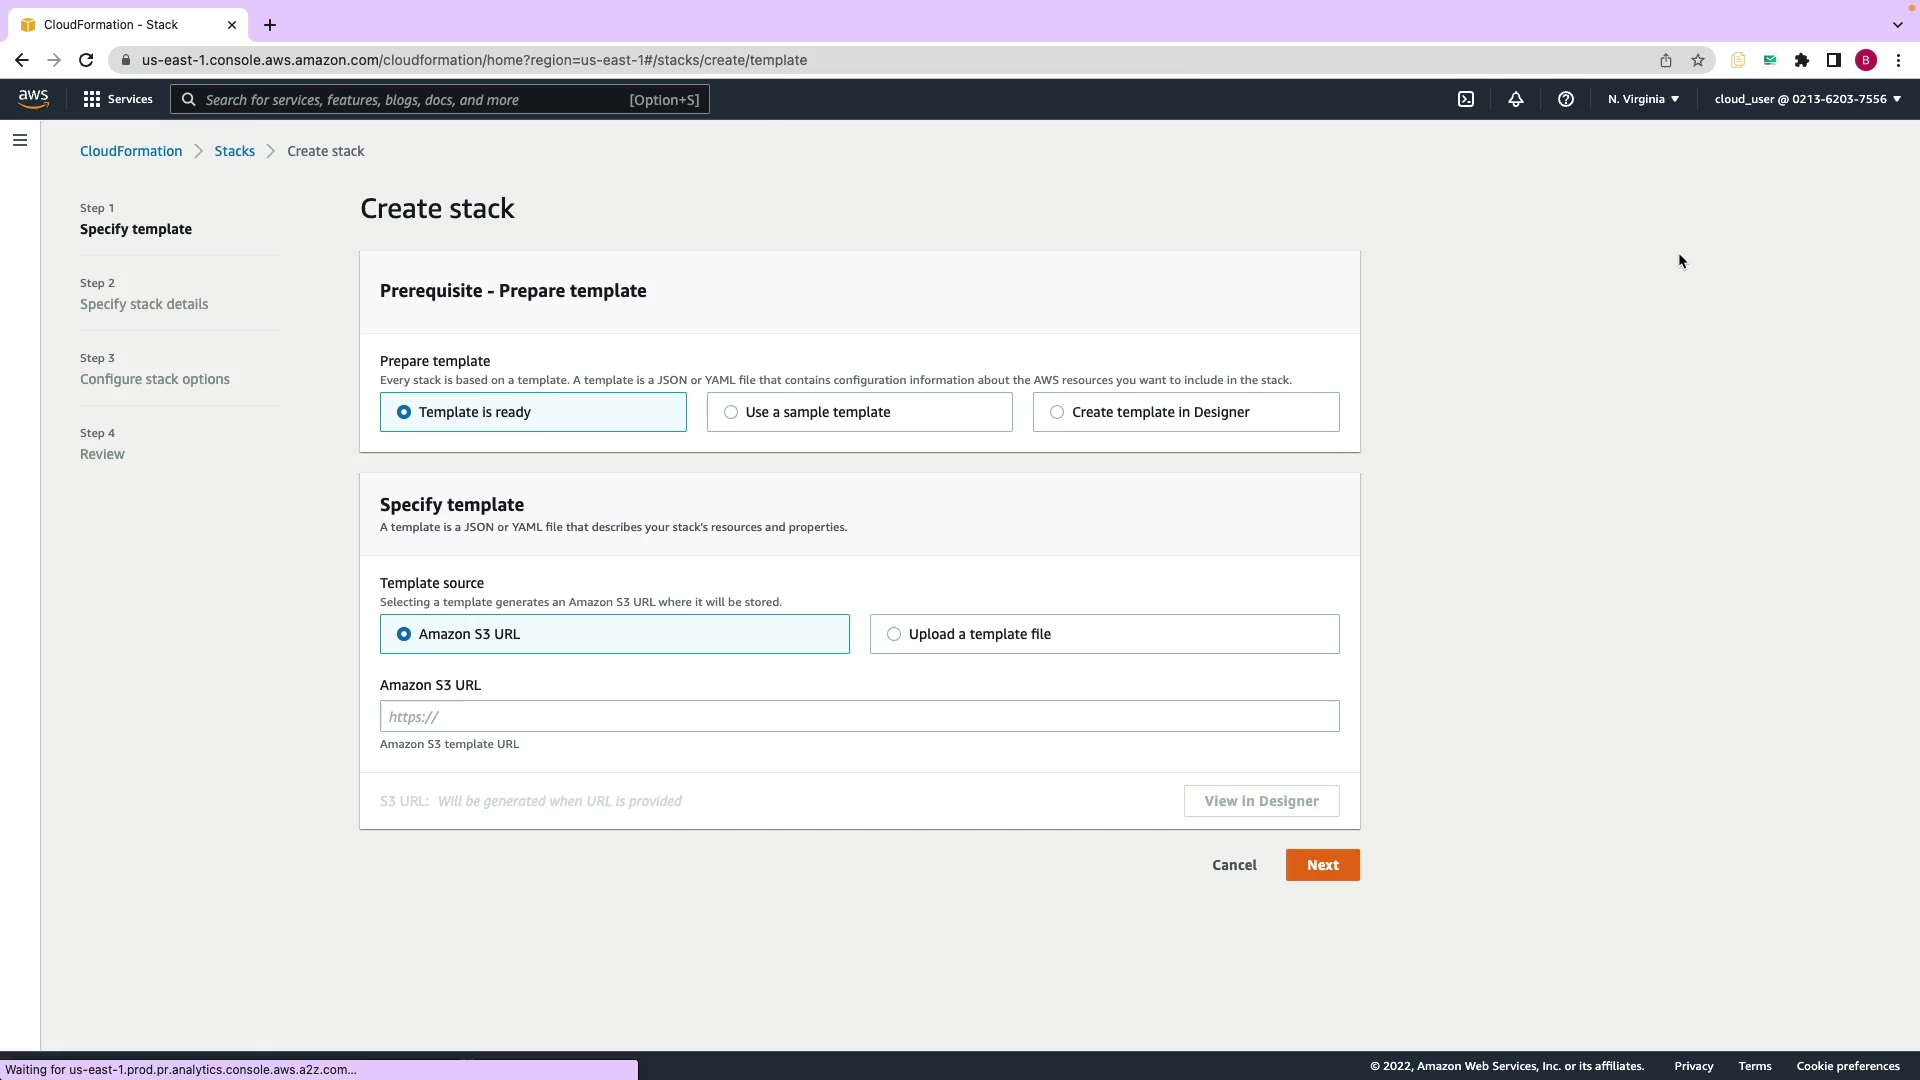Reload the page
Image resolution: width=1920 pixels, height=1080 pixels.
coord(86,60)
